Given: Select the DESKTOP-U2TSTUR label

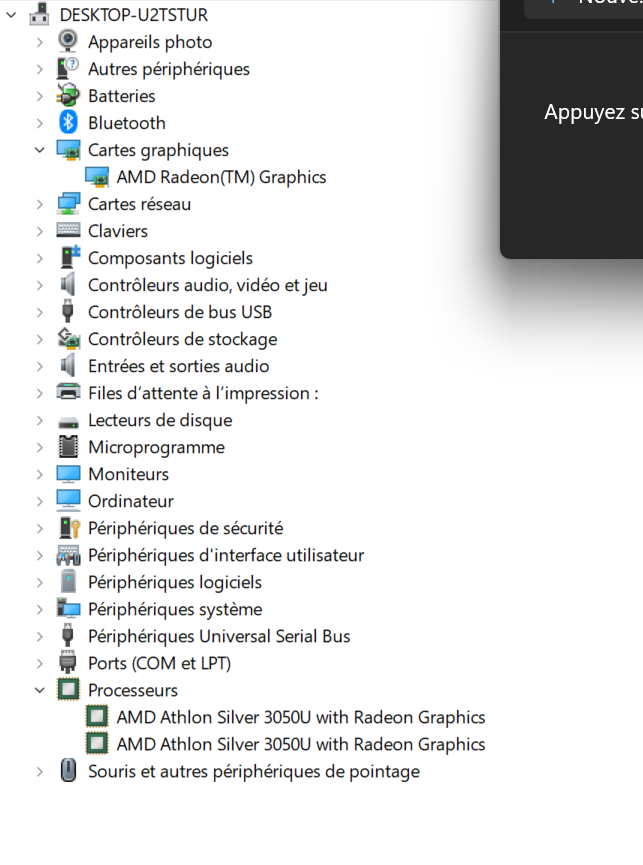Looking at the screenshot, I should click(133, 15).
